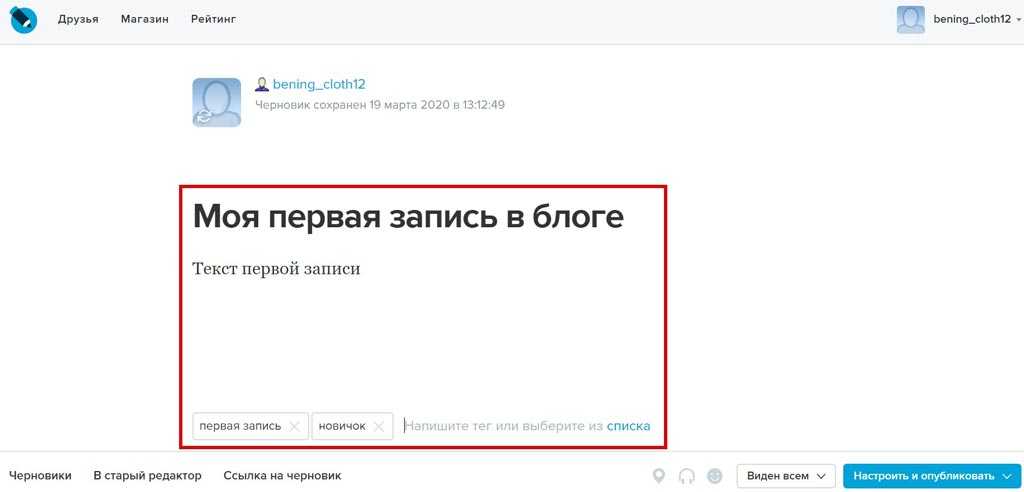Go to 'Магазин' in the top navigation
The height and width of the screenshot is (492, 1024).
pos(144,19)
